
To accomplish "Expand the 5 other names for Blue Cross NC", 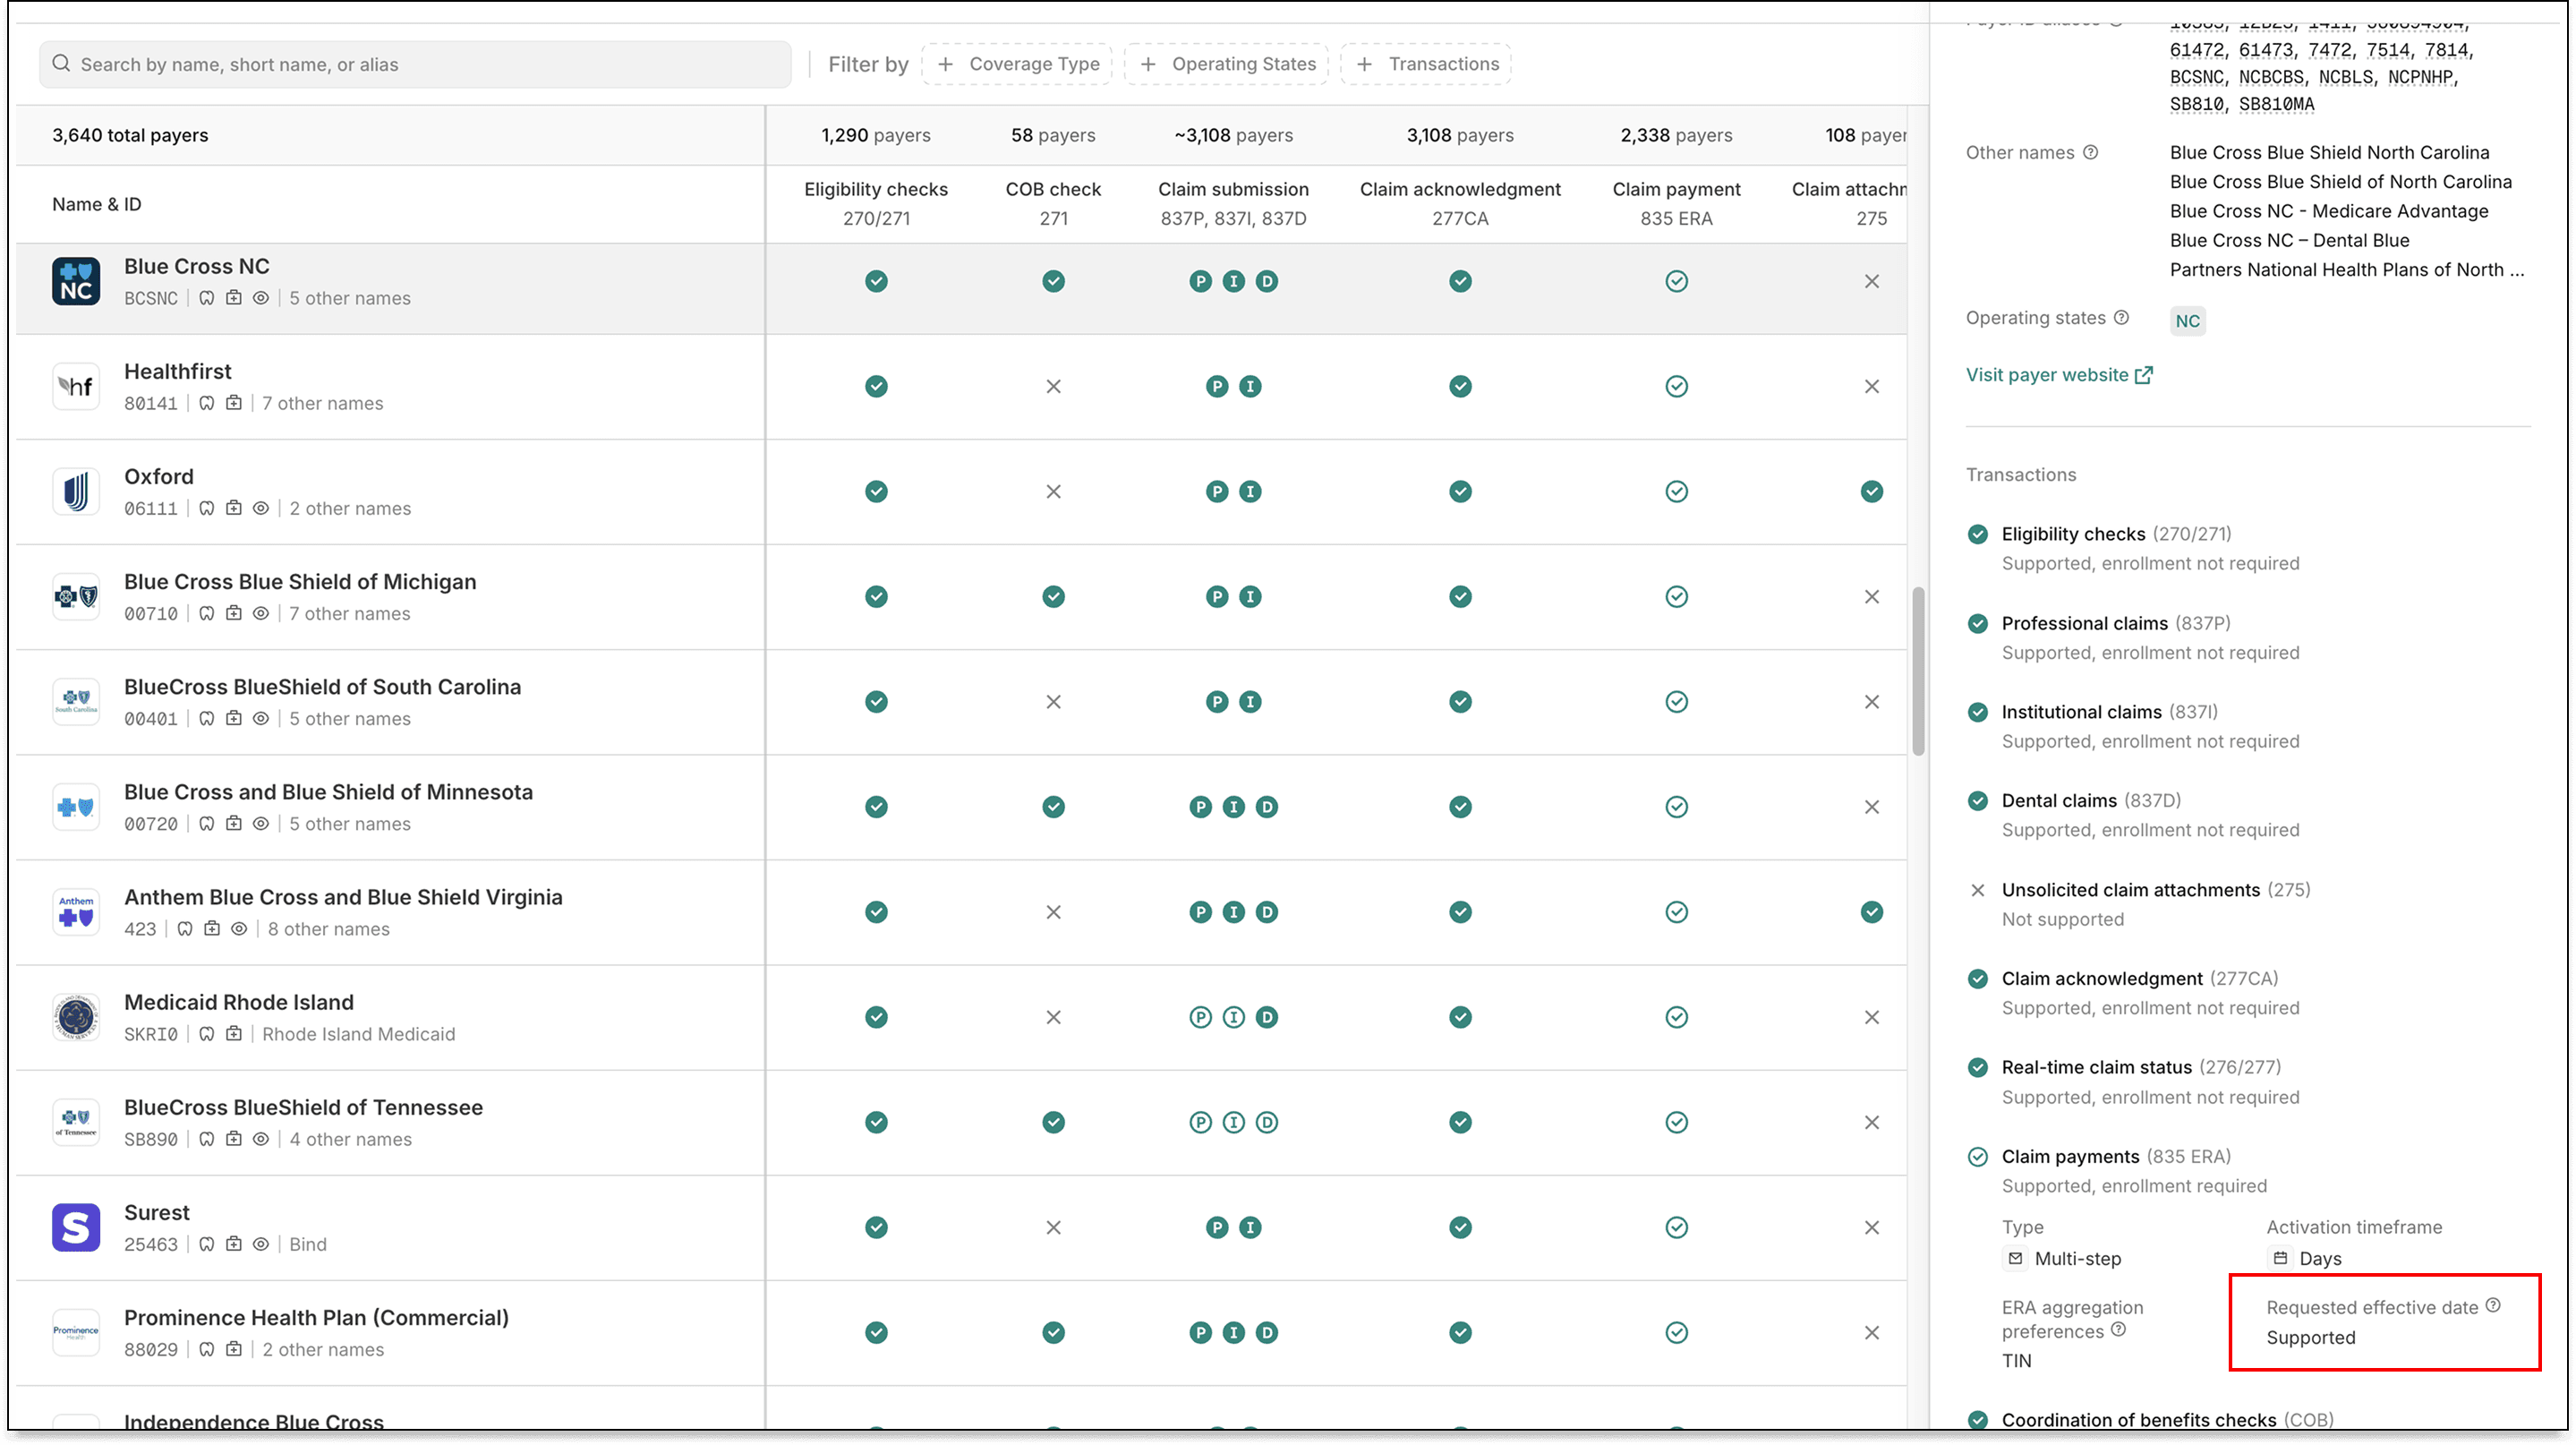I will pyautogui.click(x=349, y=298).
